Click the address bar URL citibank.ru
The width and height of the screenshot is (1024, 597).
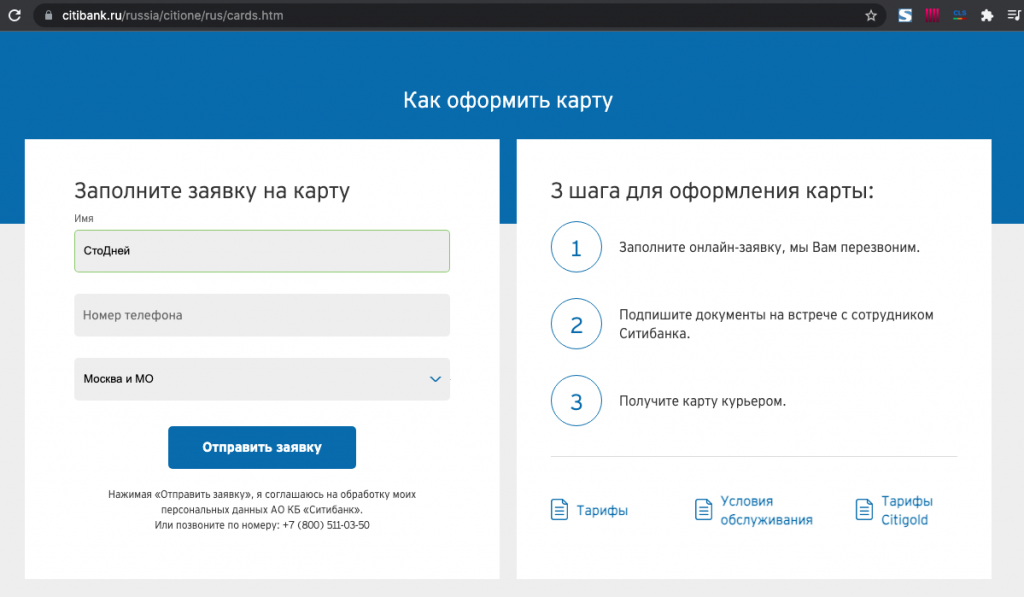[x=172, y=16]
